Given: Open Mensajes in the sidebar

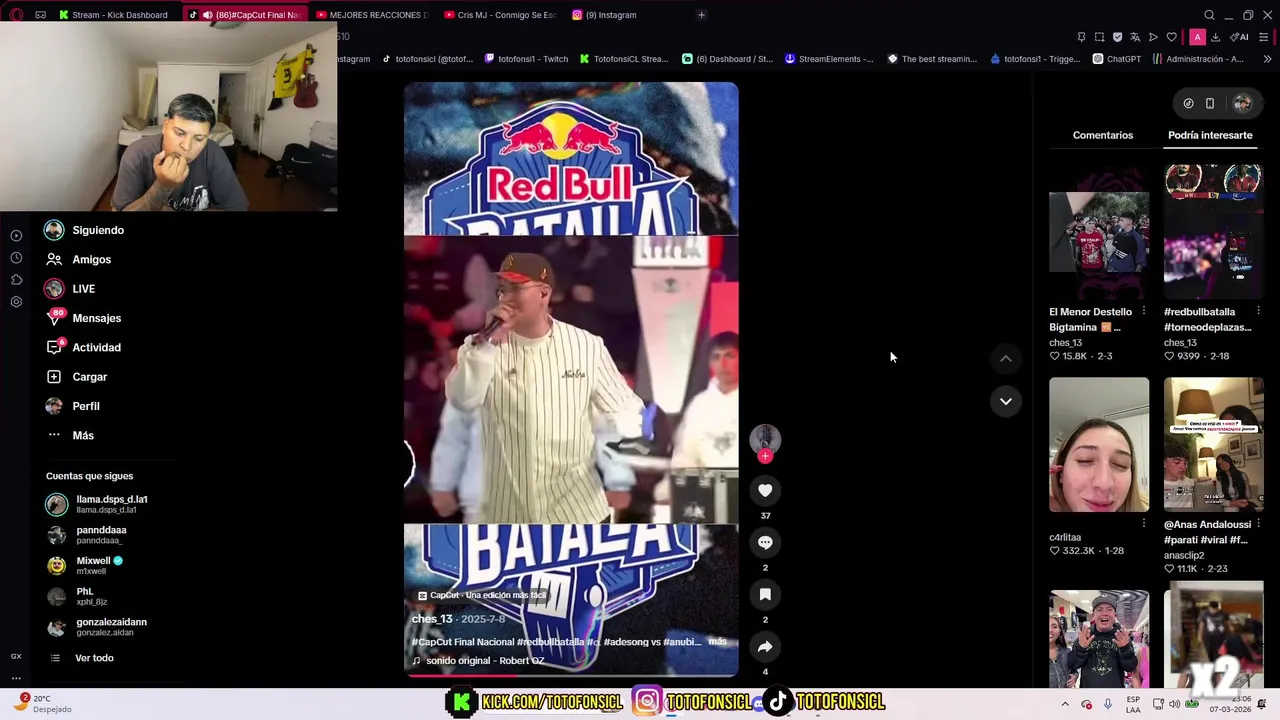Looking at the screenshot, I should (83, 318).
